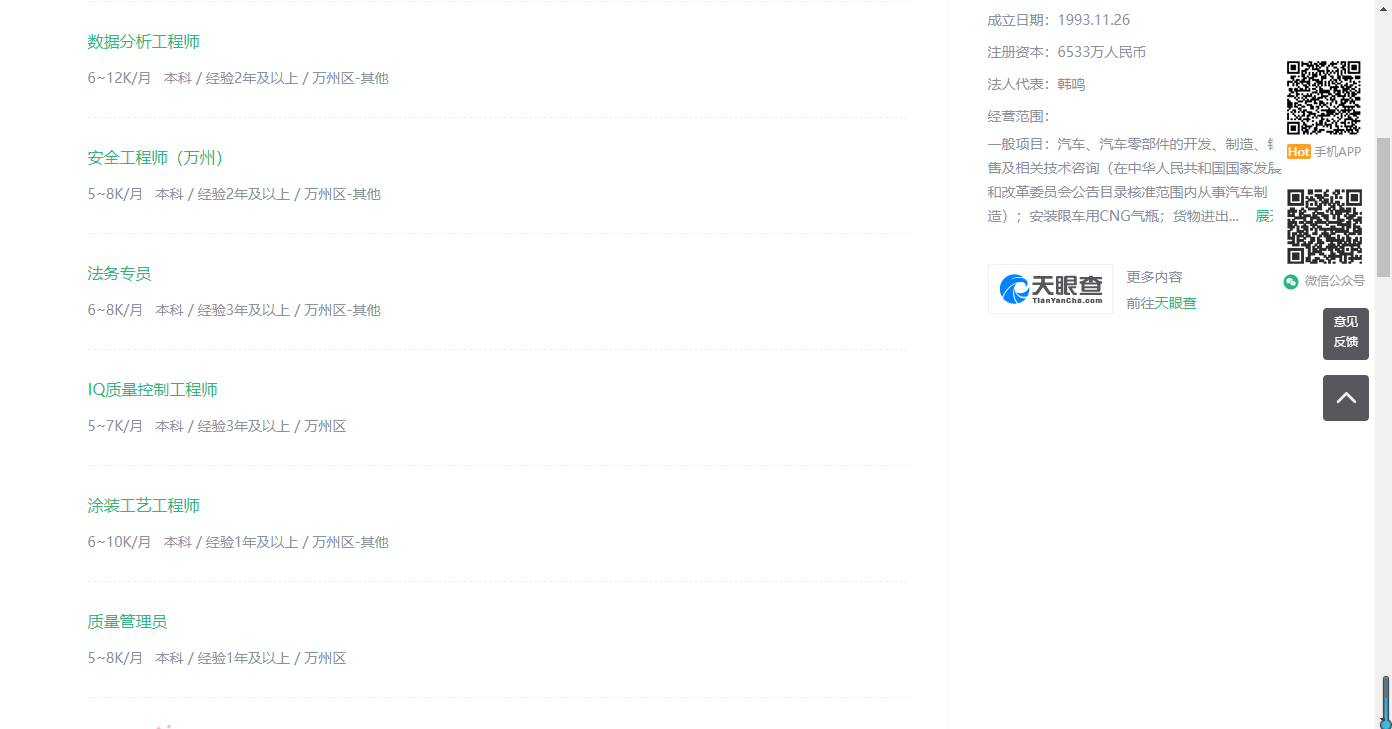Click the green WeChat icon
Viewport: 1392px width, 729px height.
1291,282
